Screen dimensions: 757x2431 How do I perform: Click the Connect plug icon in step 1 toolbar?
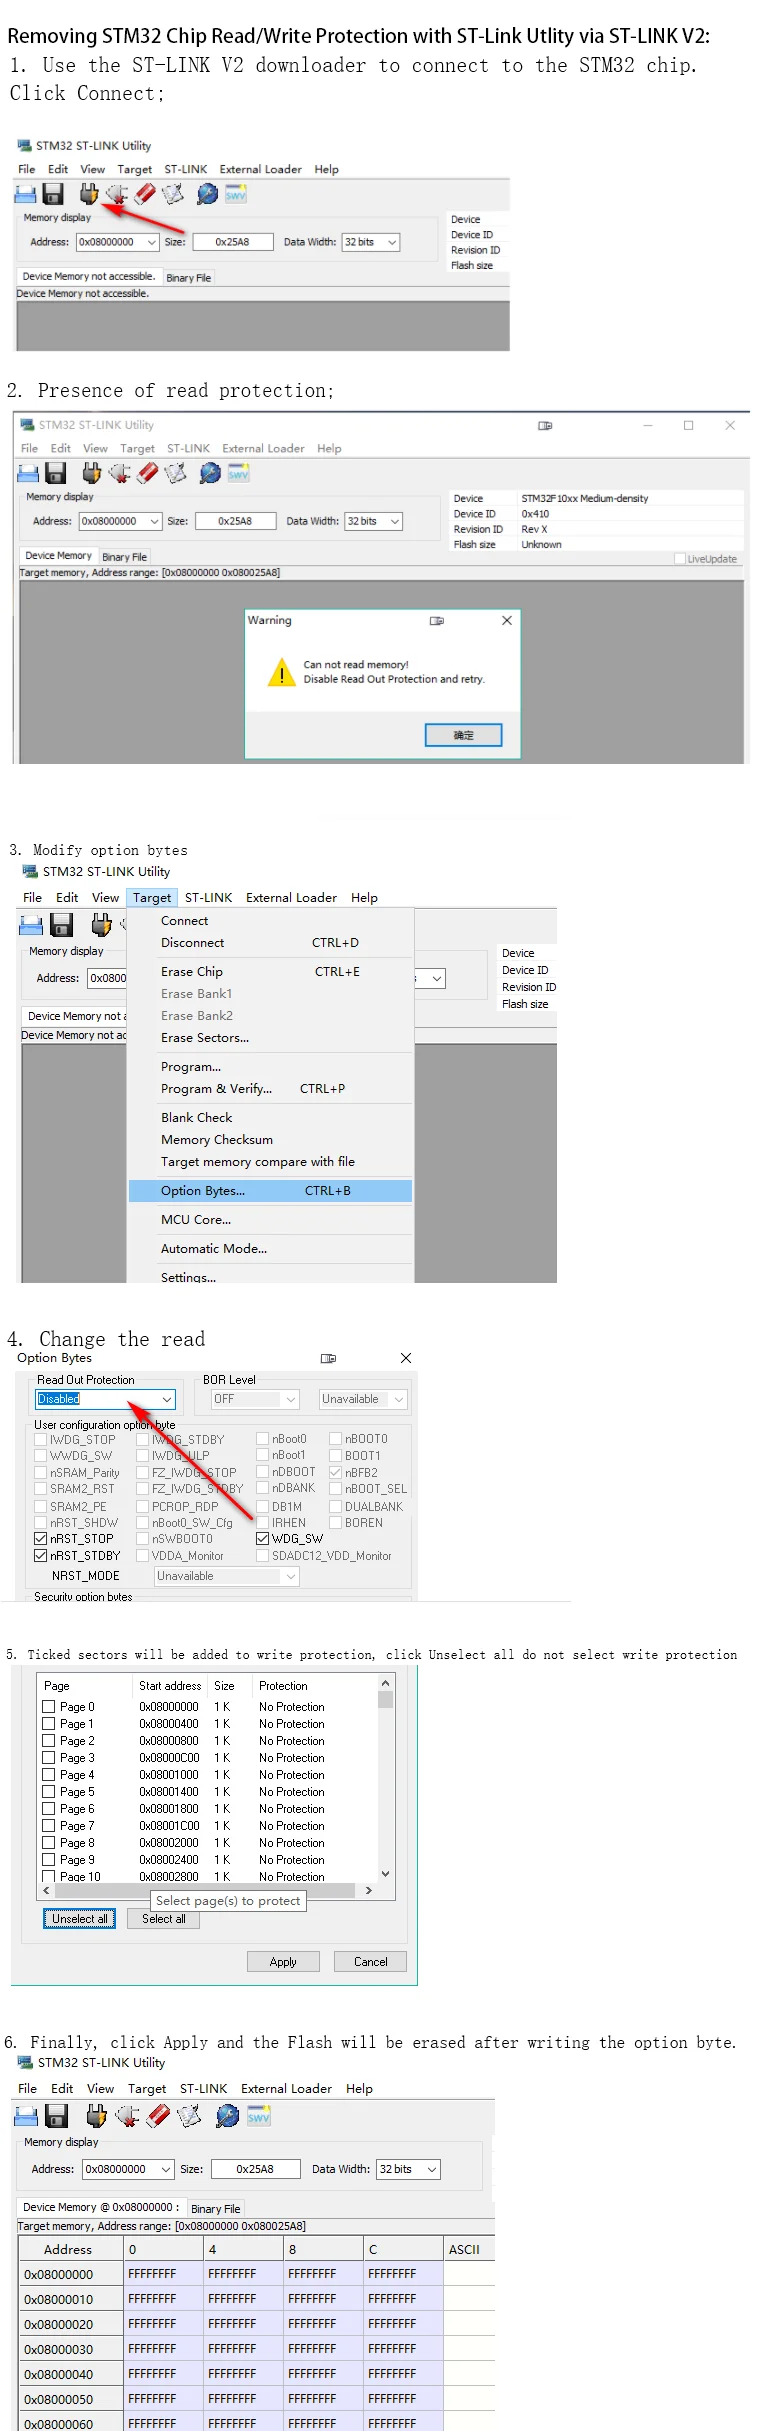point(89,194)
